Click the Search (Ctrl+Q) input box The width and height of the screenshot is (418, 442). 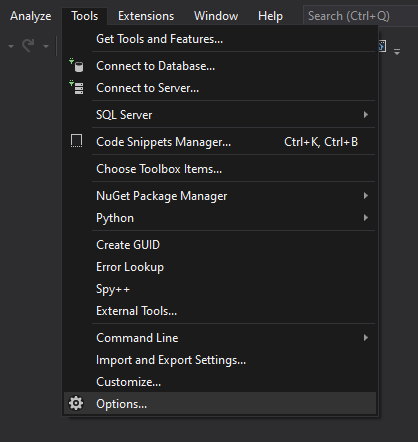[360, 16]
